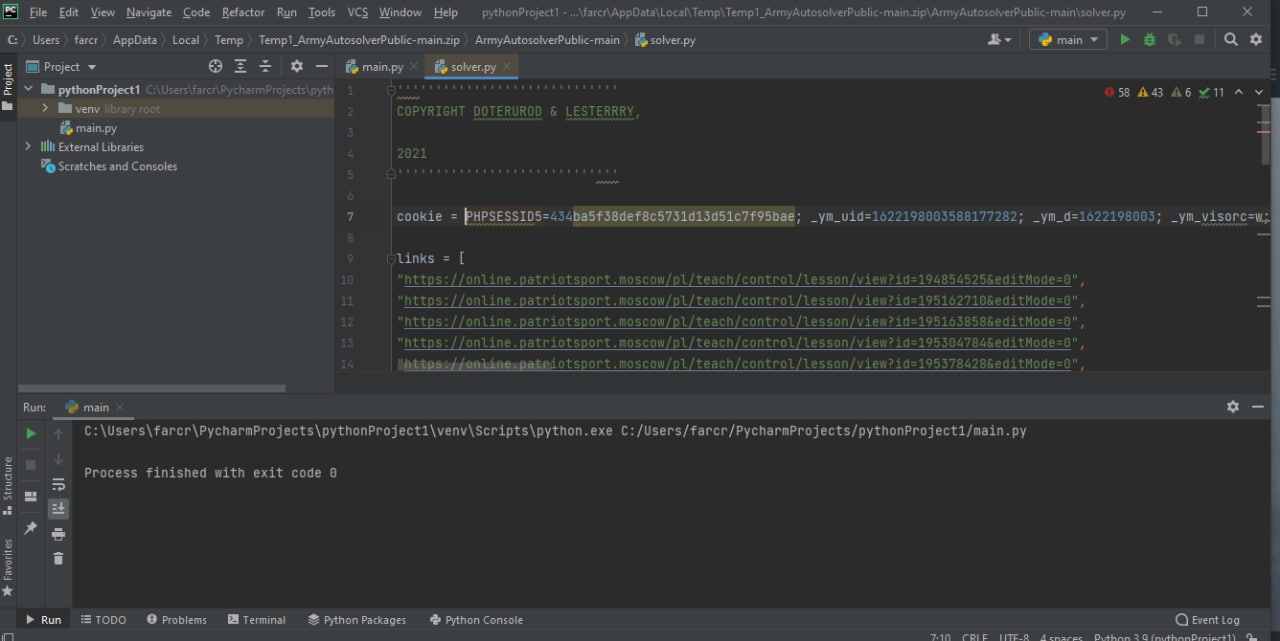Open the Python Console tool window
The image size is (1280, 641).
[476, 620]
